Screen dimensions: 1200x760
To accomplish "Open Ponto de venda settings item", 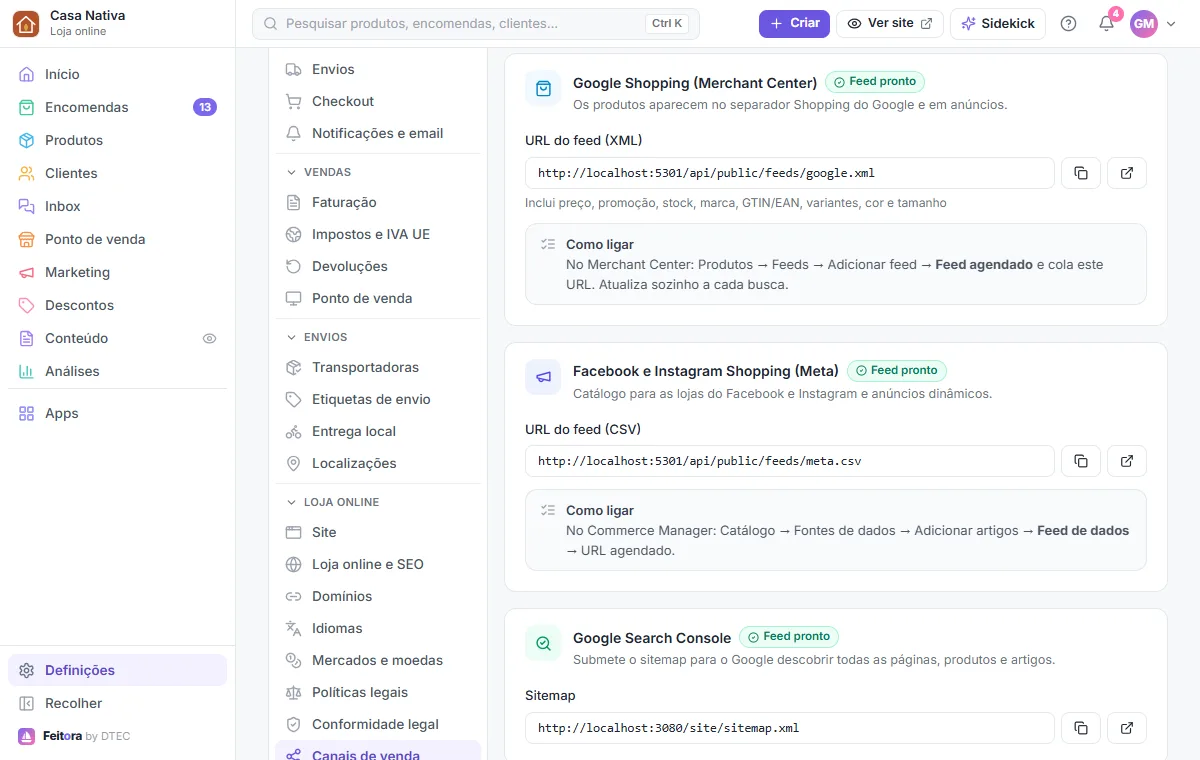I will click(x=378, y=298).
